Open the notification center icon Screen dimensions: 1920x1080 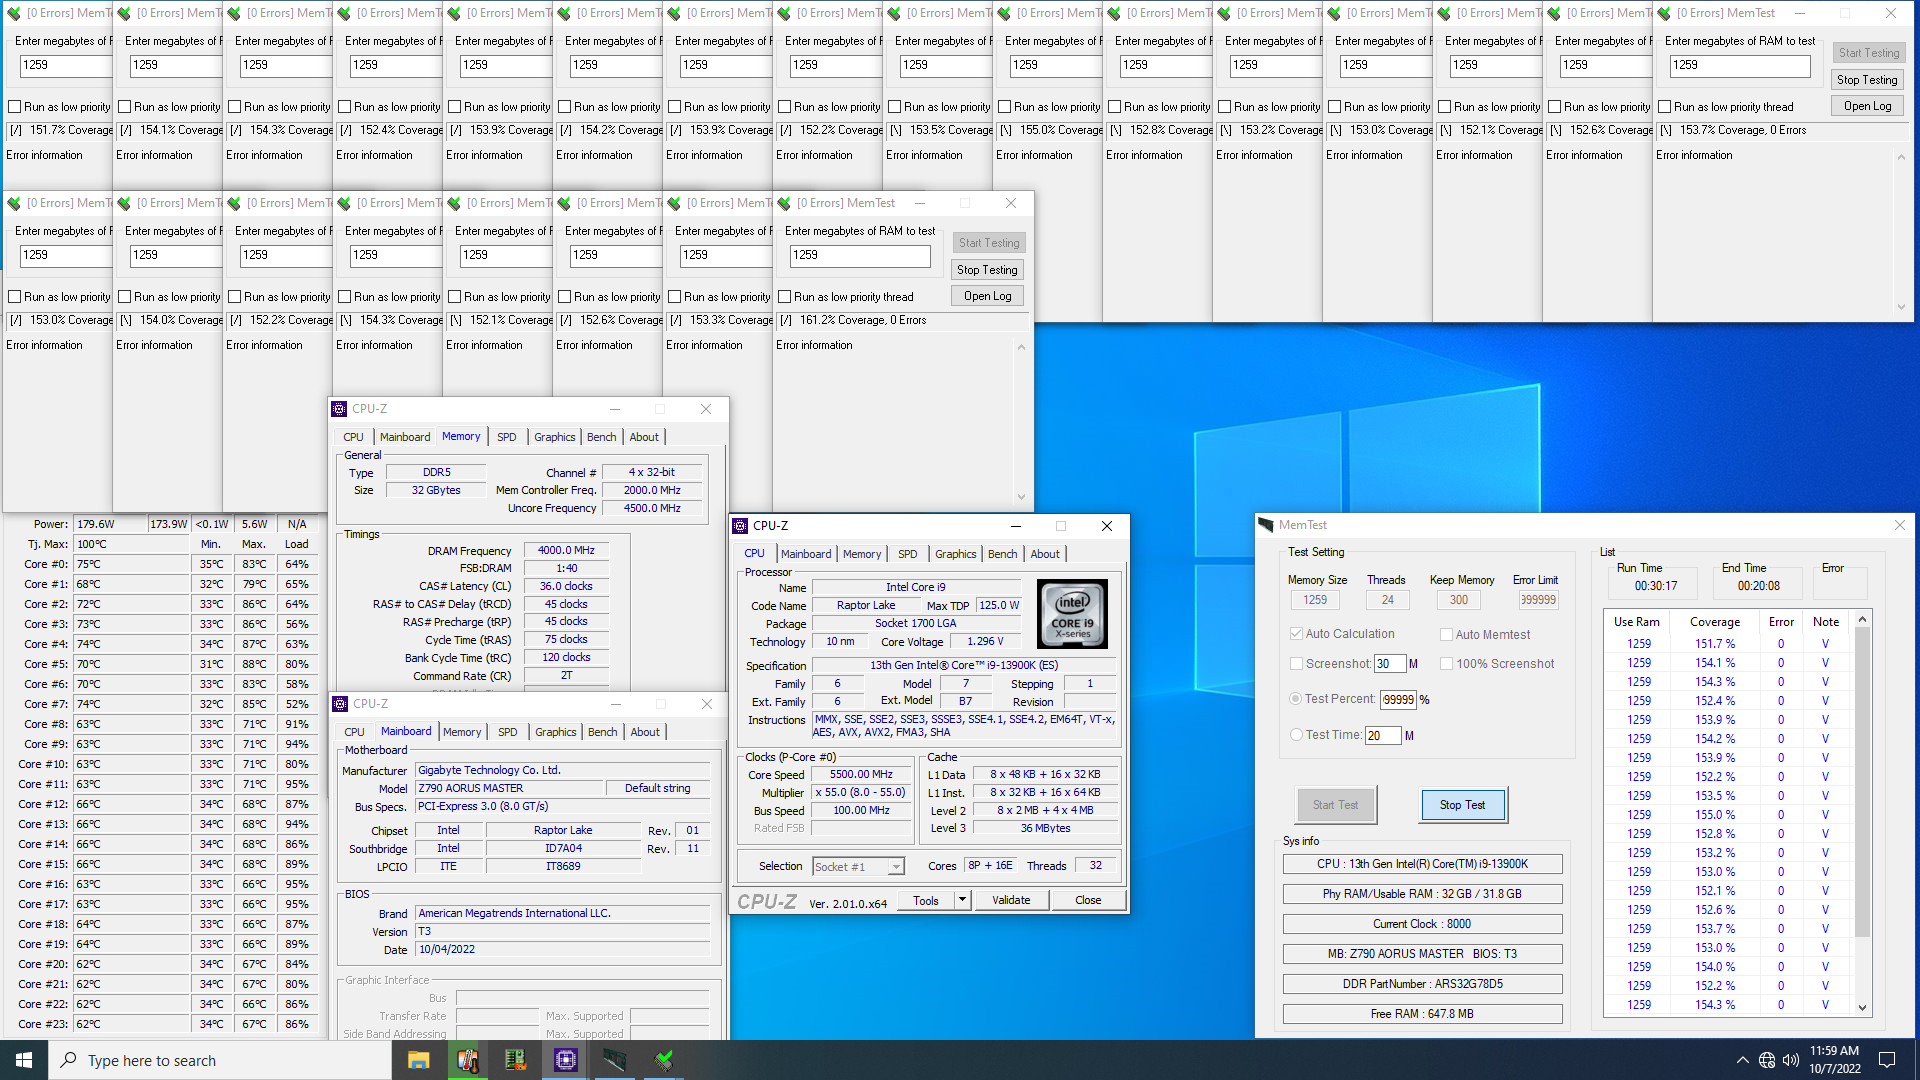(x=1887, y=1060)
